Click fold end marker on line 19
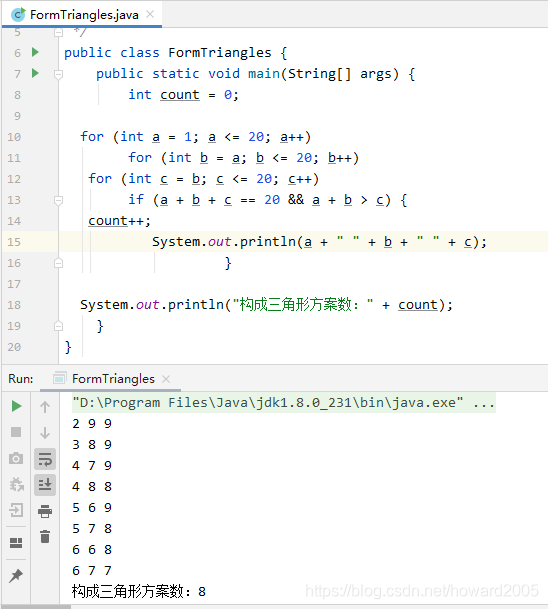 pyautogui.click(x=58, y=326)
